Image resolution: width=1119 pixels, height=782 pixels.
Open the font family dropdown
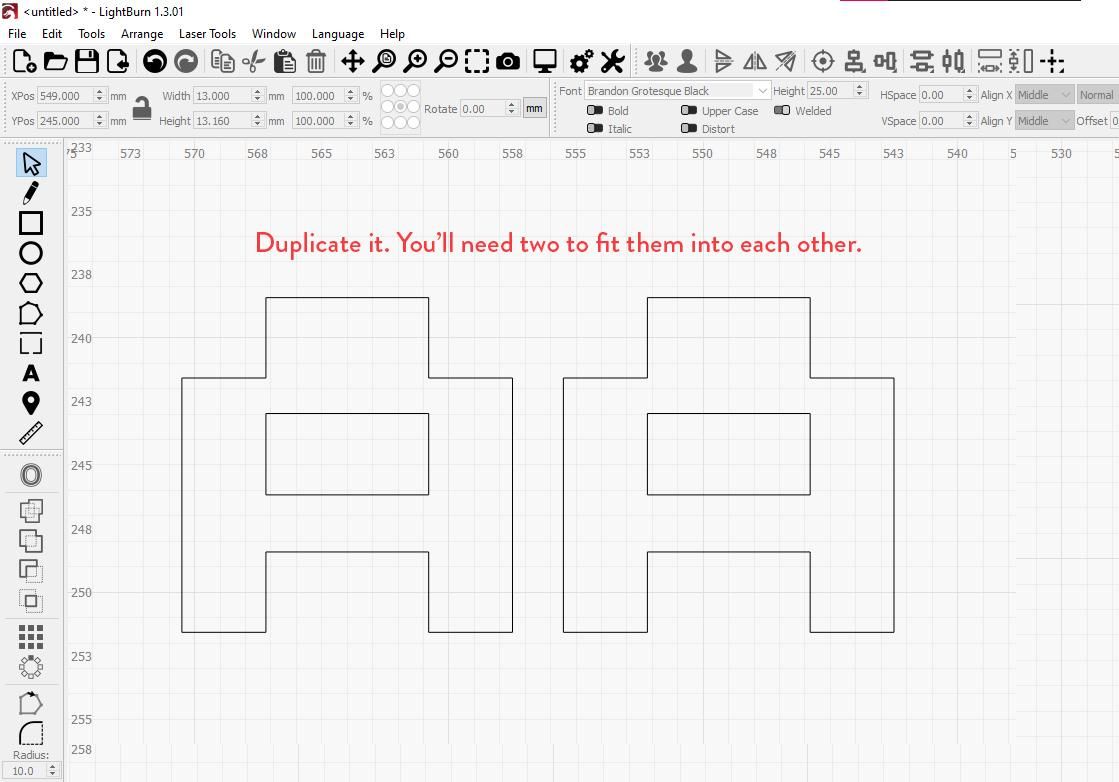(x=762, y=90)
